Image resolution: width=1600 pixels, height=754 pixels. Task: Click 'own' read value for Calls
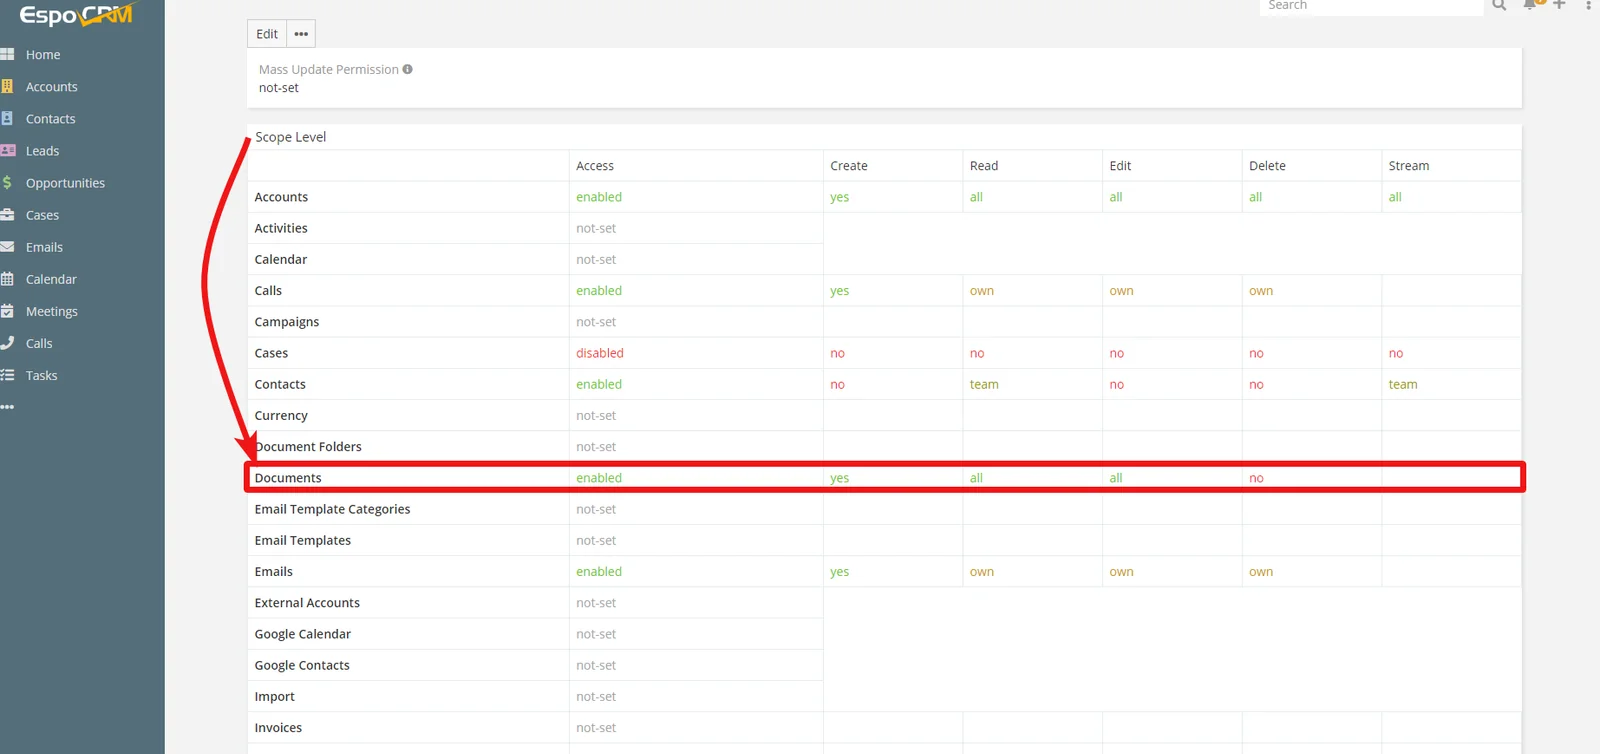tap(982, 291)
